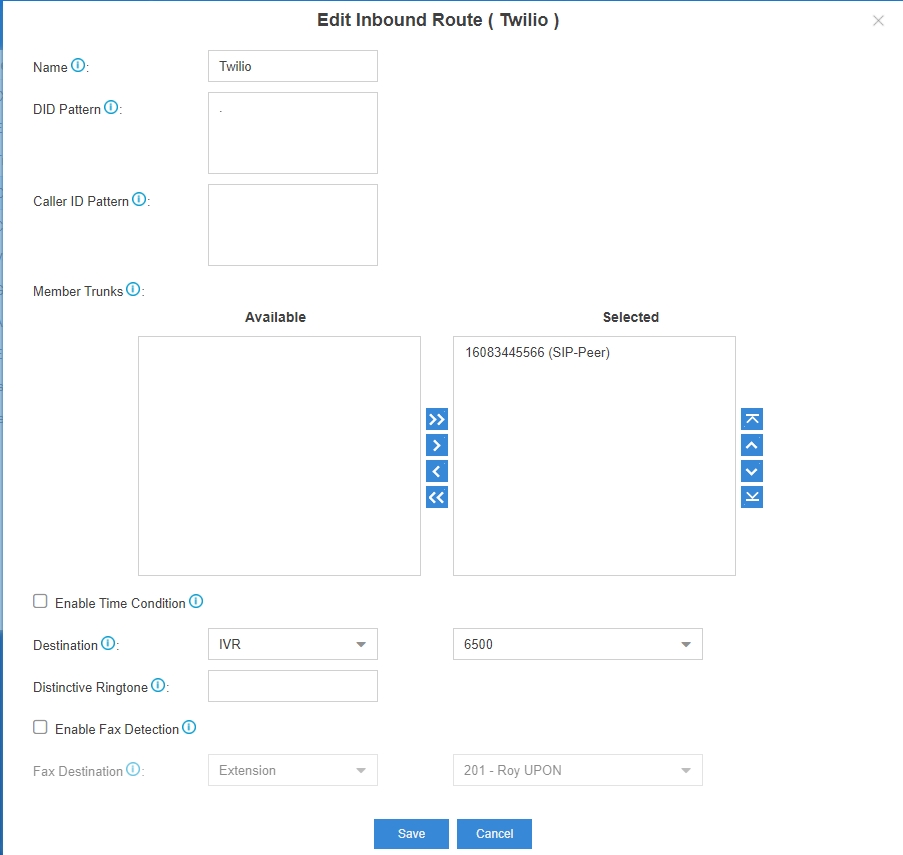Screen dimensions: 903x855
Task: Click the info icon next to Destination
Action: tap(108, 644)
